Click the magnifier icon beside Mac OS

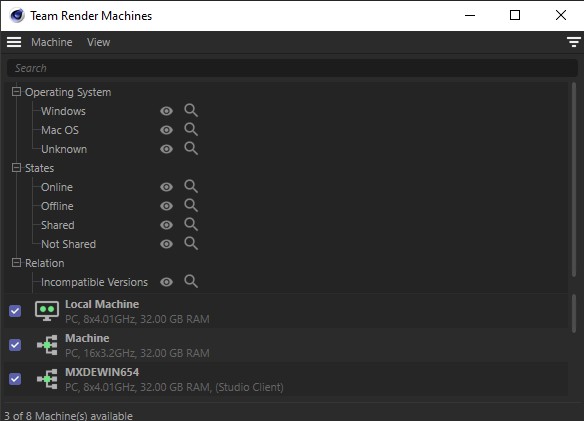click(191, 130)
